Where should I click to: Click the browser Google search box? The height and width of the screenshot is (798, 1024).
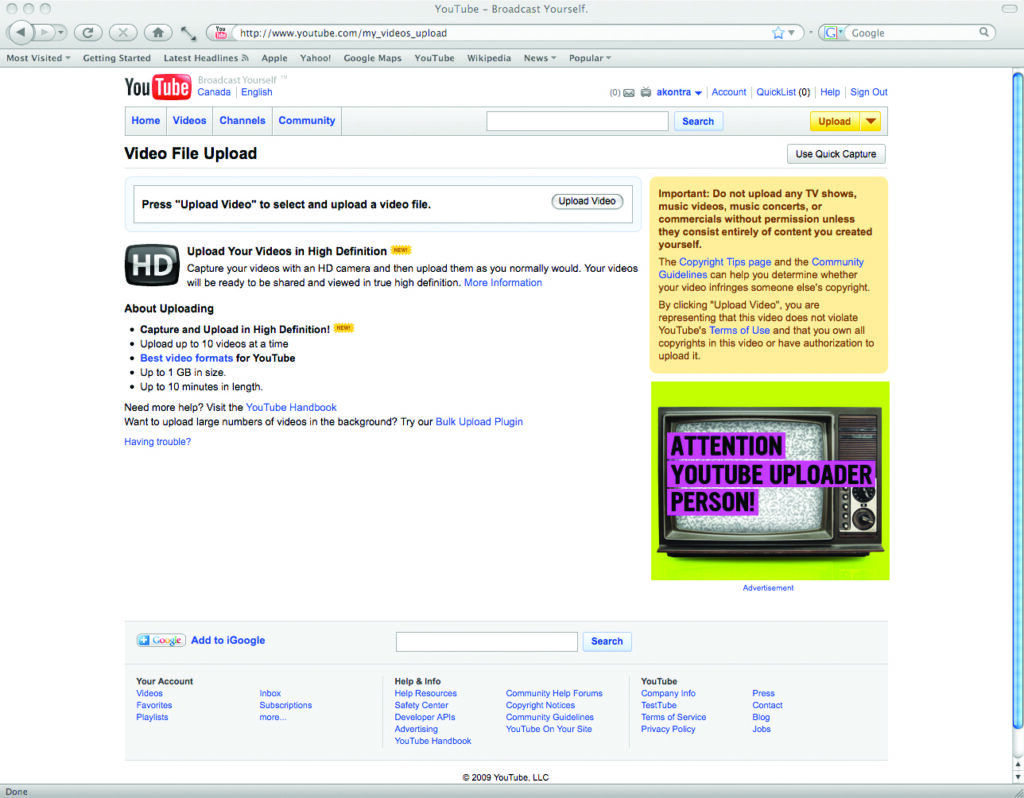[x=913, y=33]
